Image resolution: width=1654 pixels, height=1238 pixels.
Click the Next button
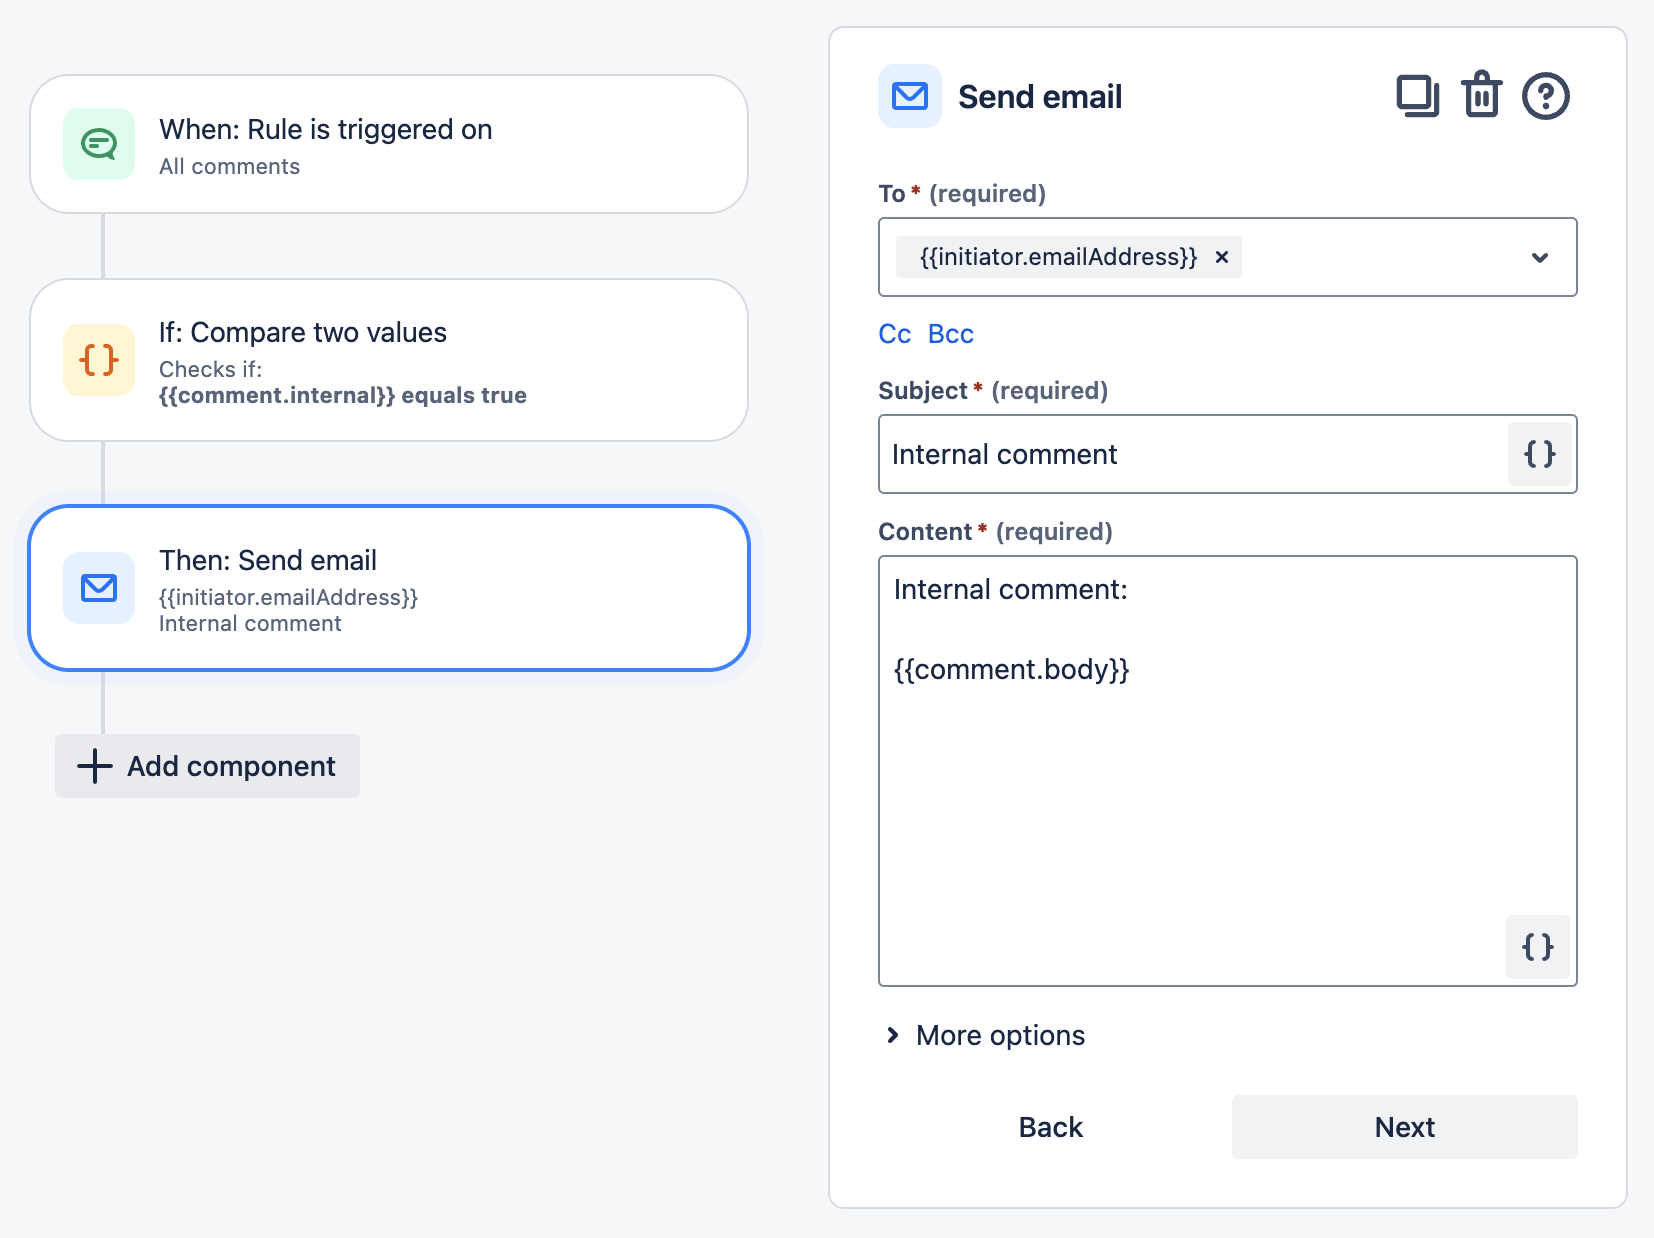(x=1403, y=1127)
